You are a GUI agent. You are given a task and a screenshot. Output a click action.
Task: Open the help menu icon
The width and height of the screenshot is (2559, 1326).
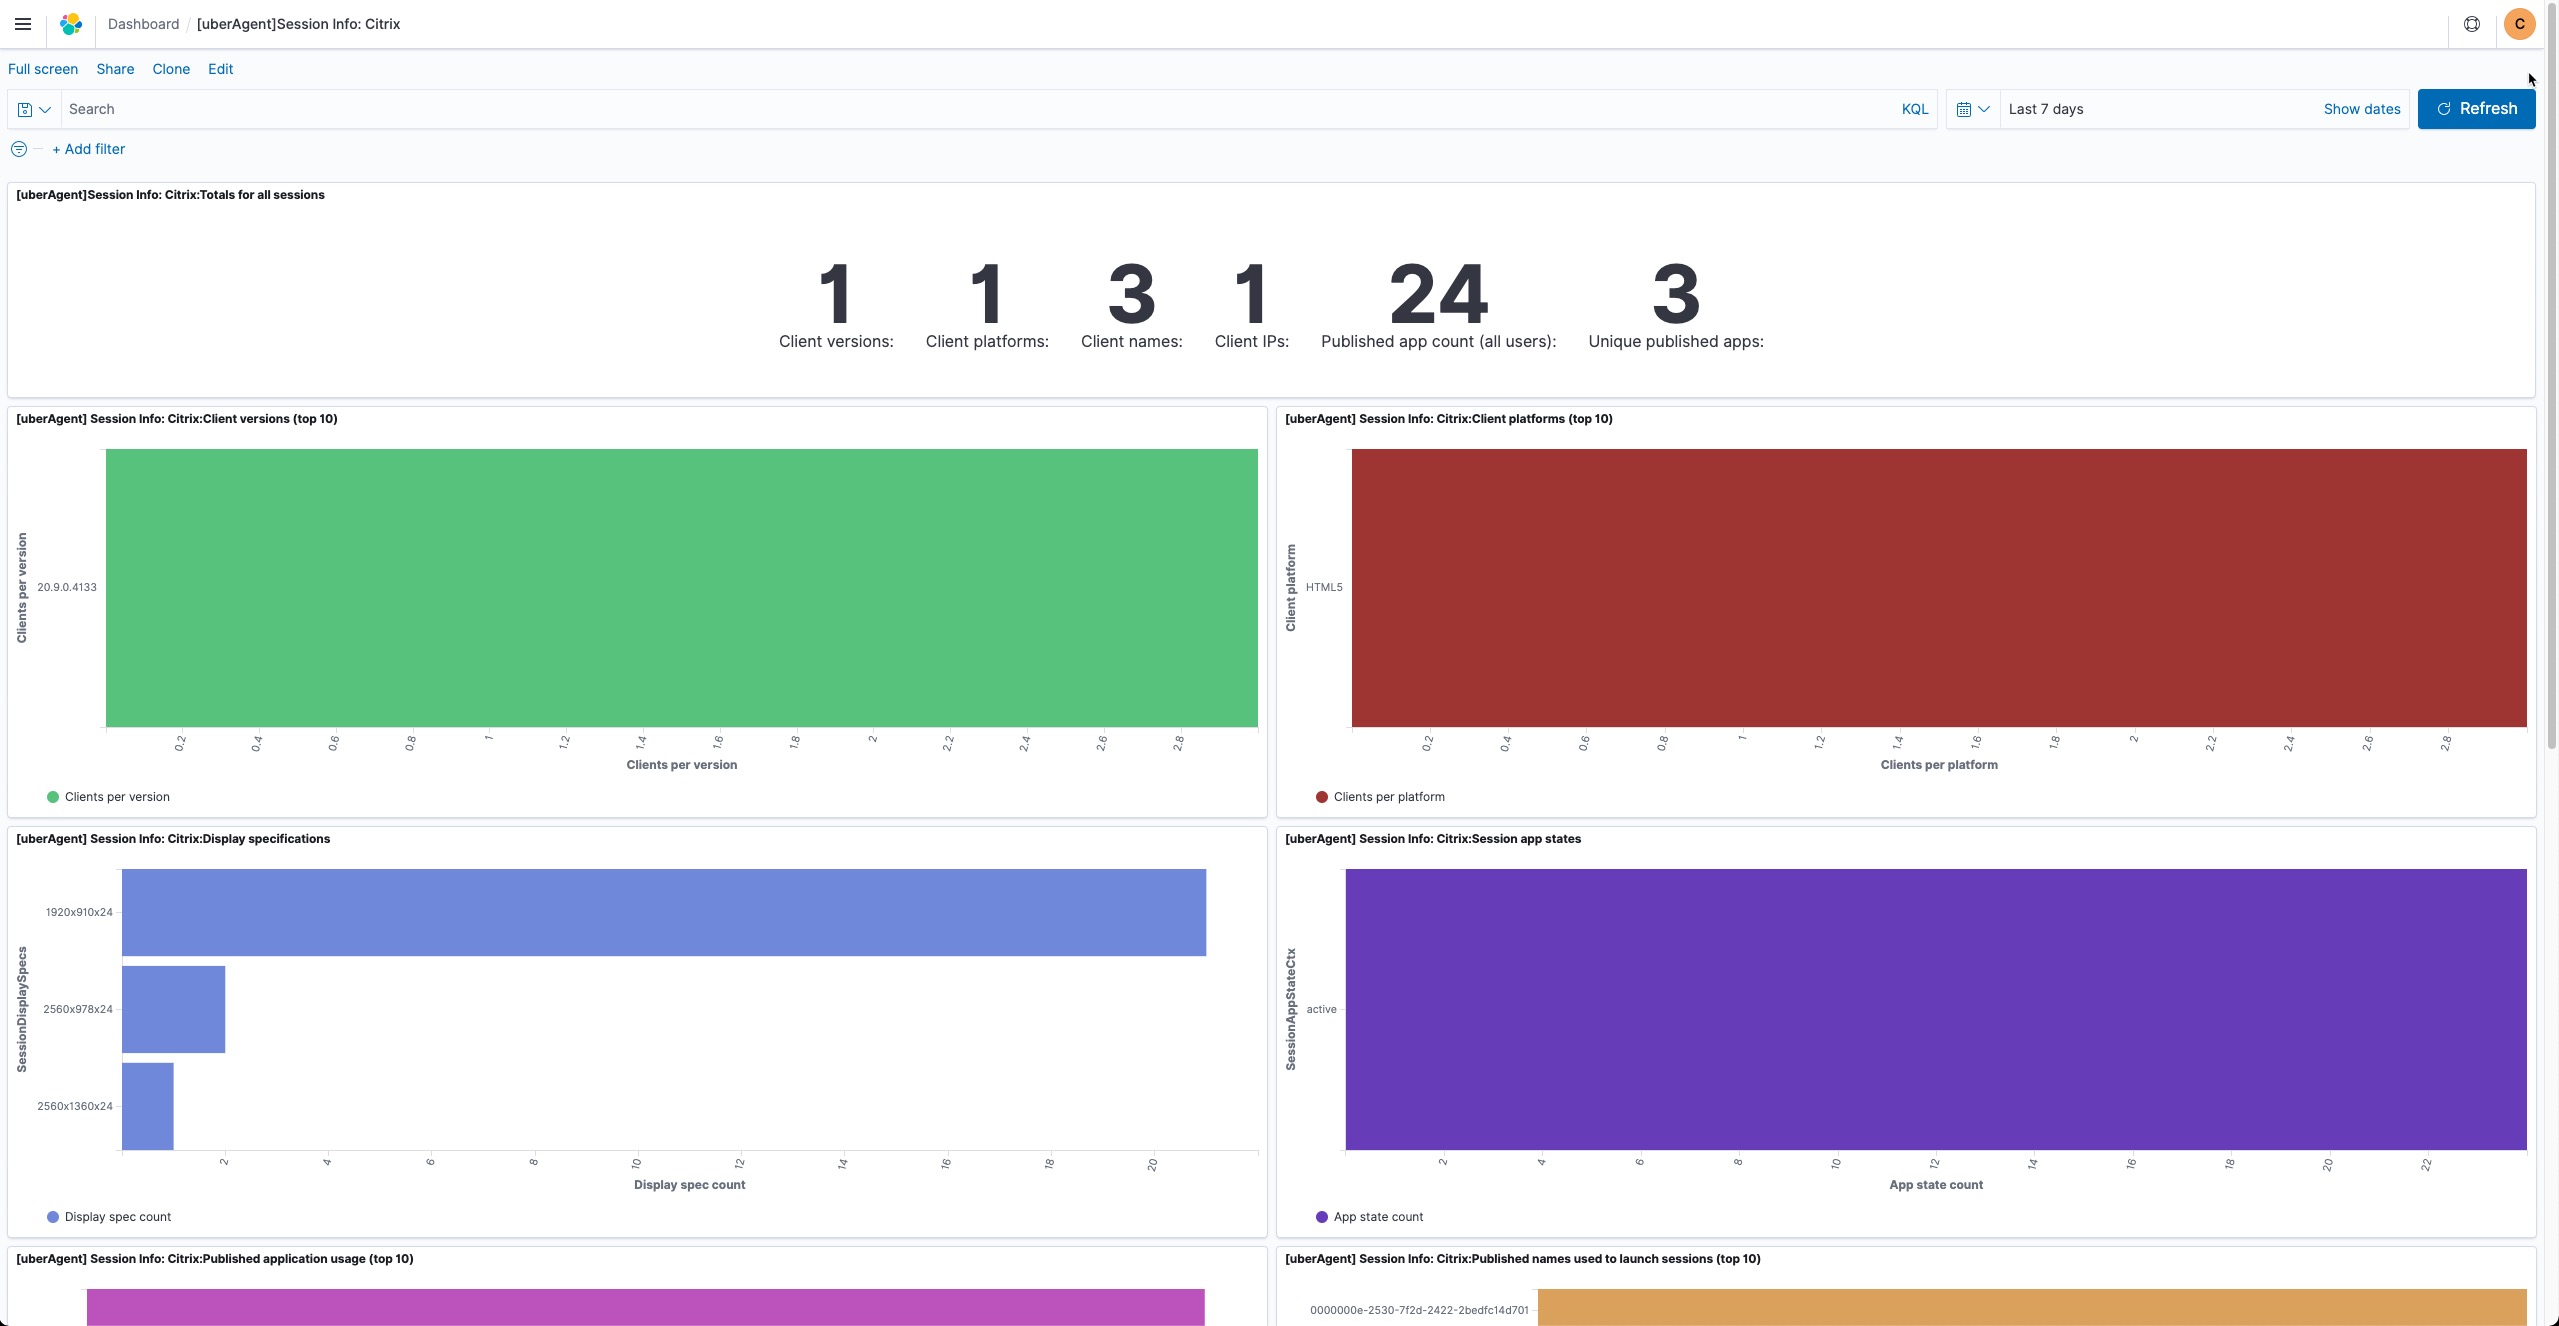click(2471, 24)
